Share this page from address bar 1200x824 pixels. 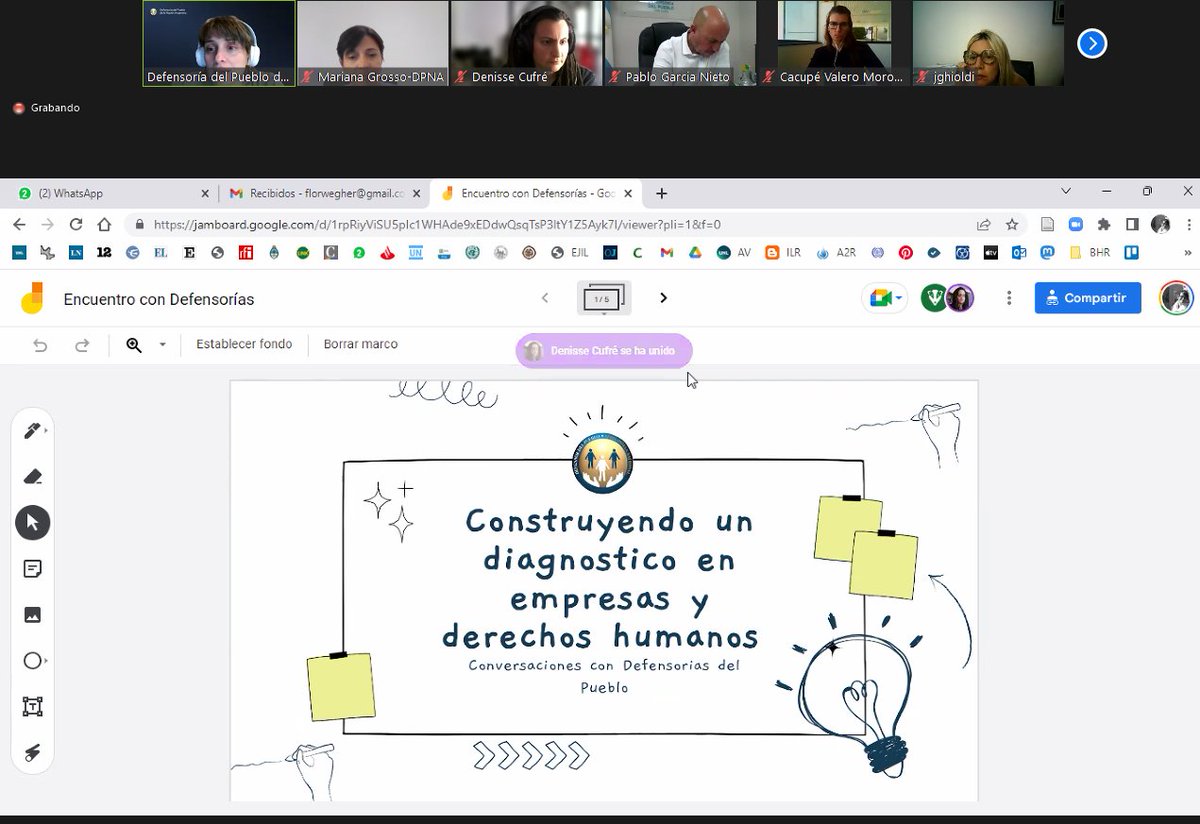tap(984, 225)
